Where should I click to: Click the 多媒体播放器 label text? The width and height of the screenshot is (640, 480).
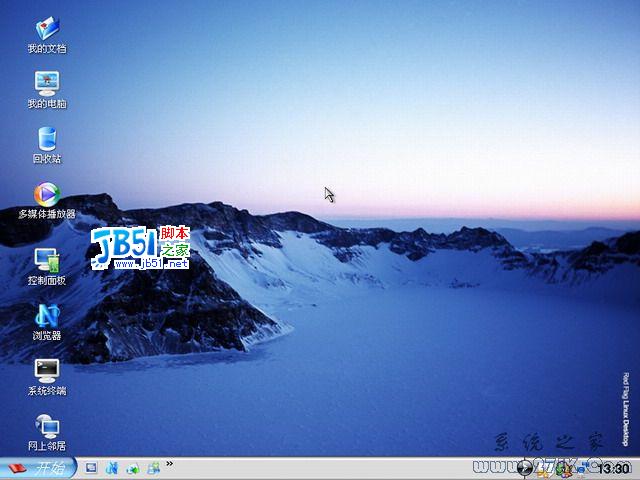point(46,214)
